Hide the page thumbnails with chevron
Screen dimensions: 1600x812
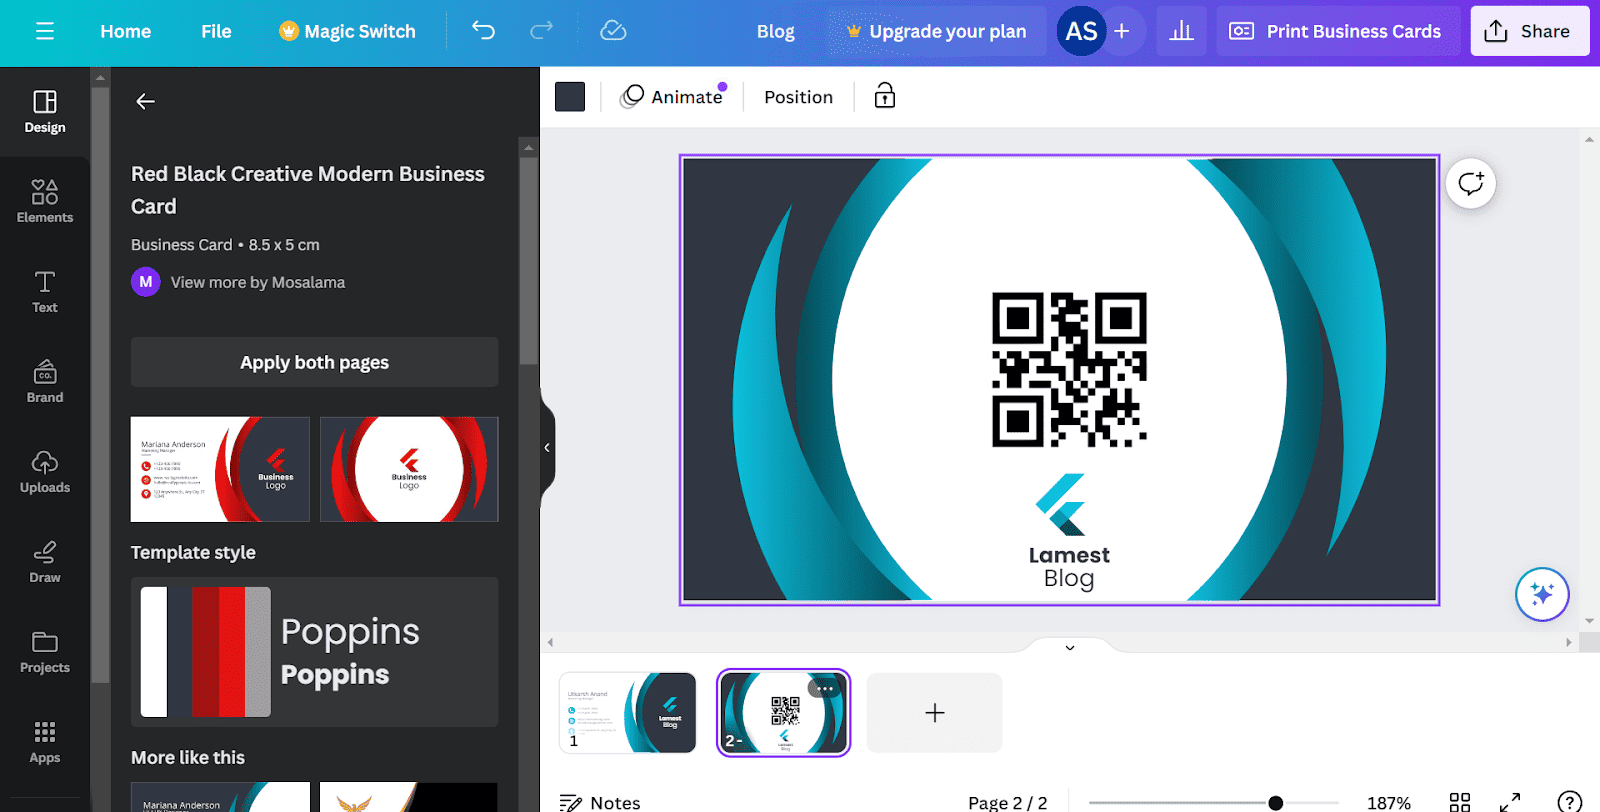click(x=1070, y=647)
